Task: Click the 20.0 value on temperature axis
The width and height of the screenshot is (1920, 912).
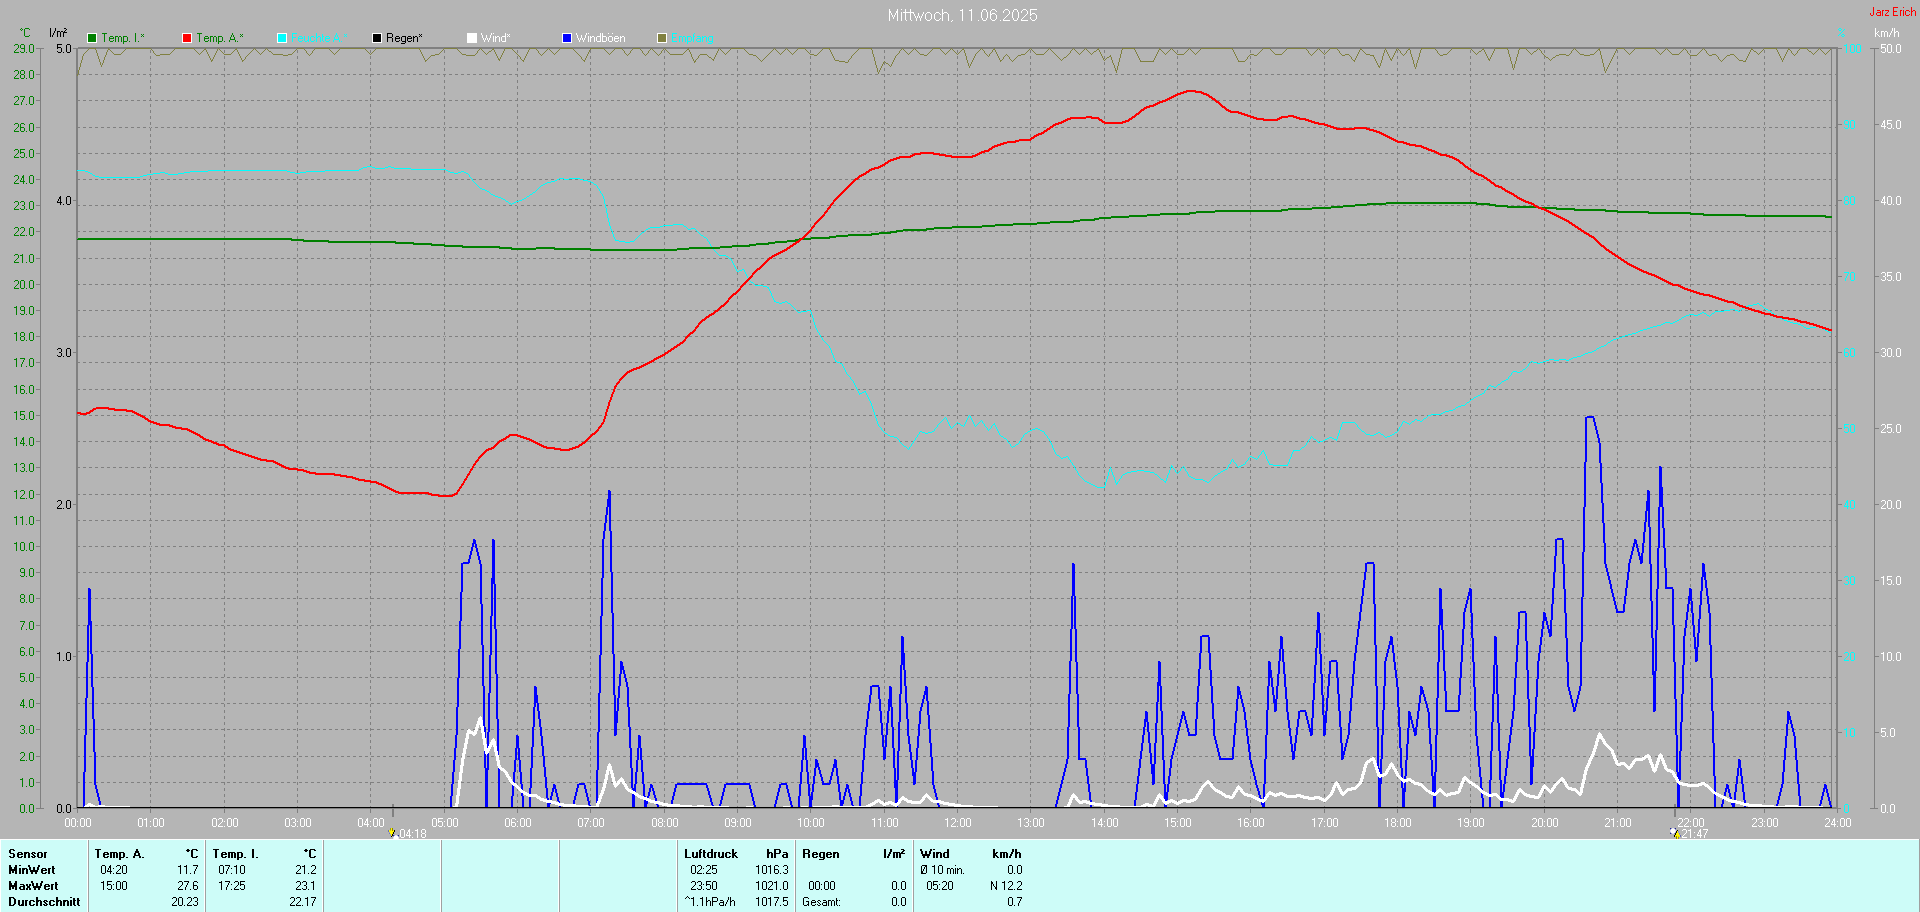Action: [x=24, y=285]
